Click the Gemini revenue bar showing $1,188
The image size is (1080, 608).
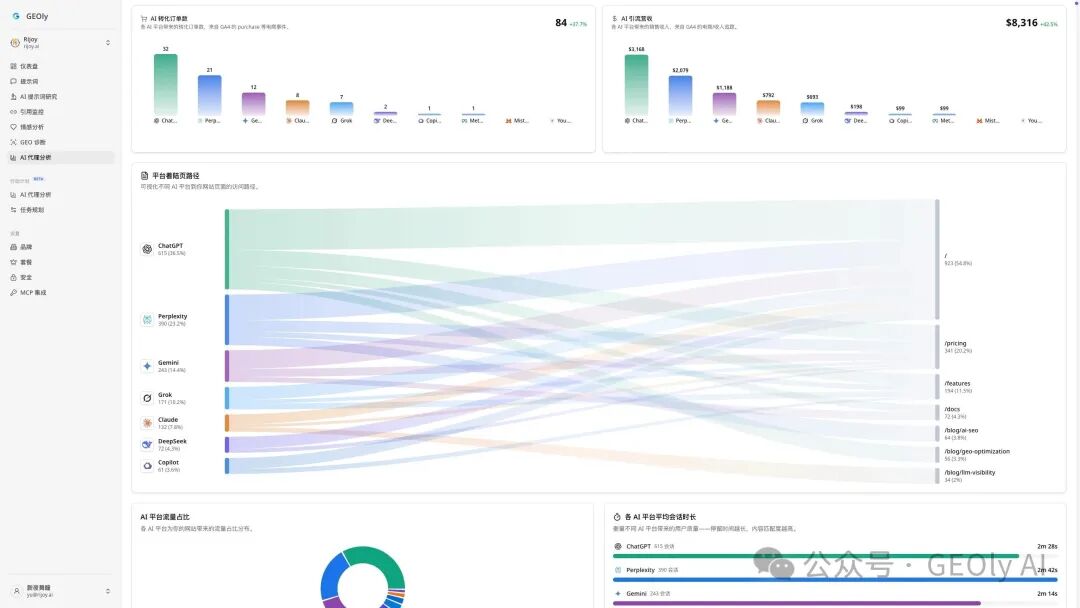(x=725, y=103)
